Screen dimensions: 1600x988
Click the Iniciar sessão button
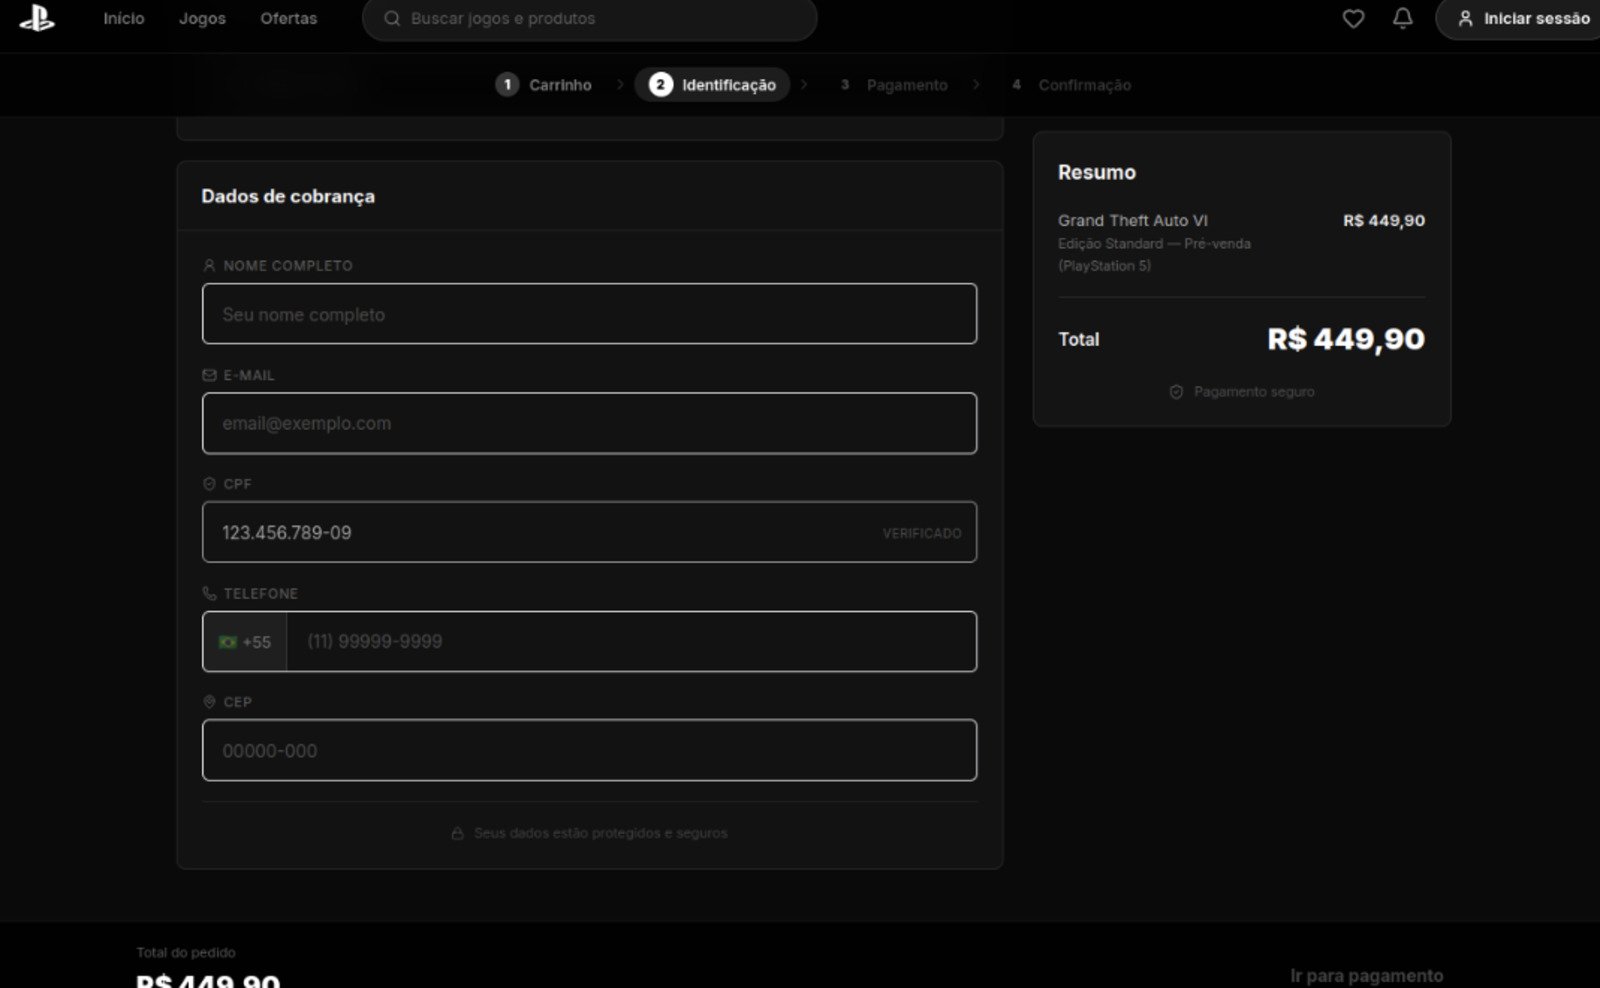[1520, 19]
